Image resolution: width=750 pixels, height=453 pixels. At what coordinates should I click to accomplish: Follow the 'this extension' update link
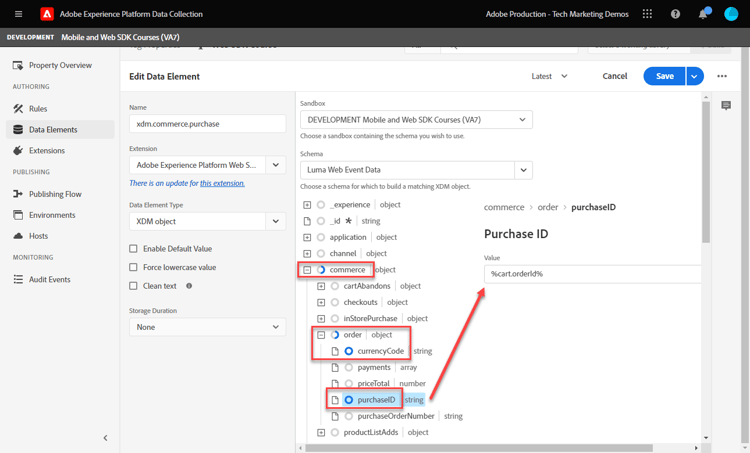(x=222, y=183)
